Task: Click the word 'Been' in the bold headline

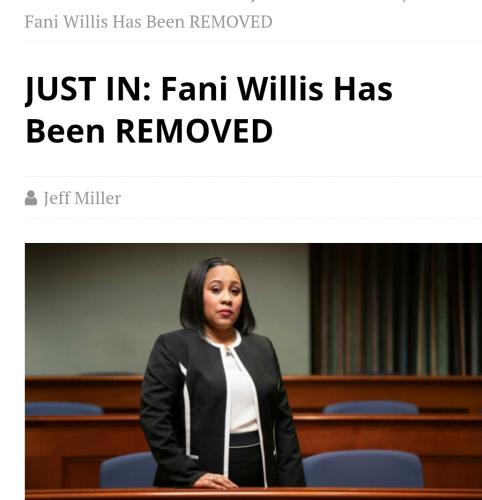Action: [65, 131]
